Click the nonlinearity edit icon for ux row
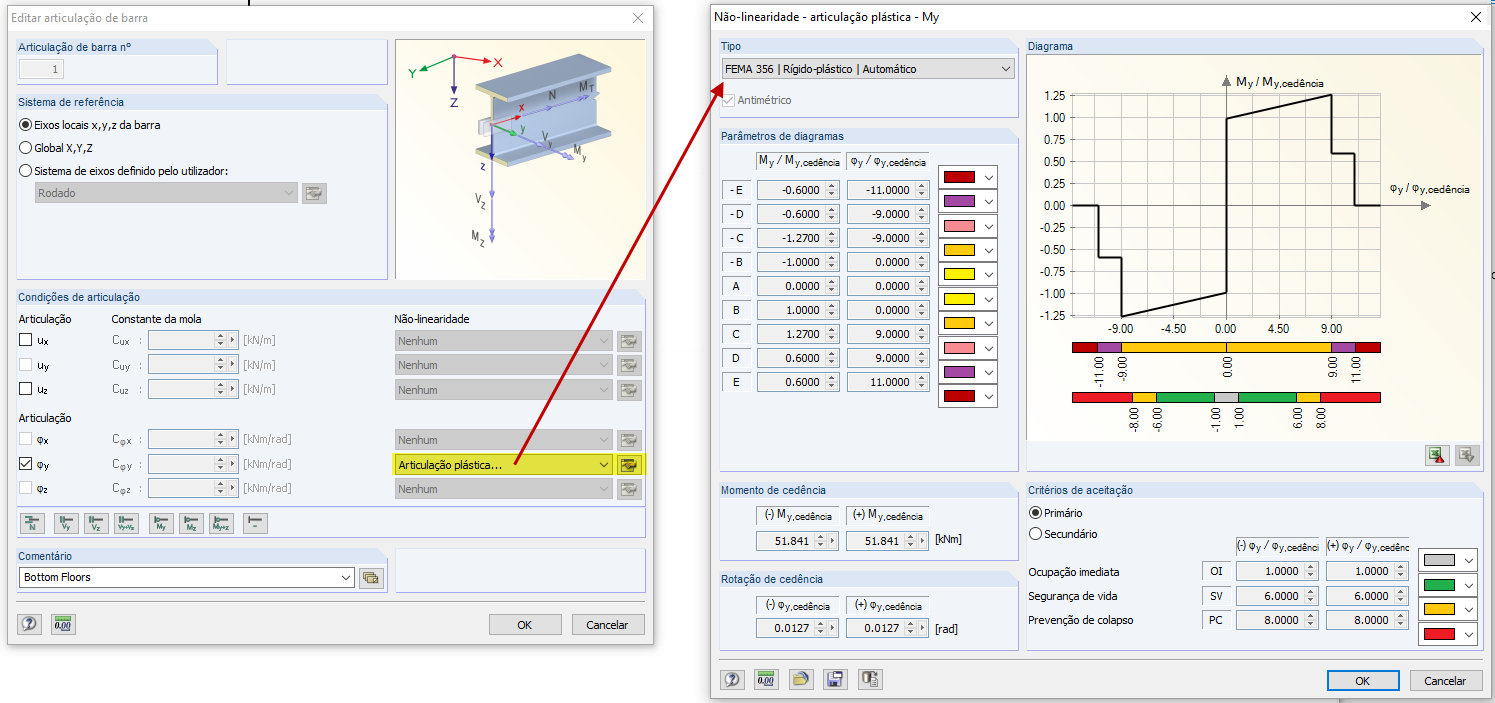This screenshot has width=1495, height=703. click(629, 341)
